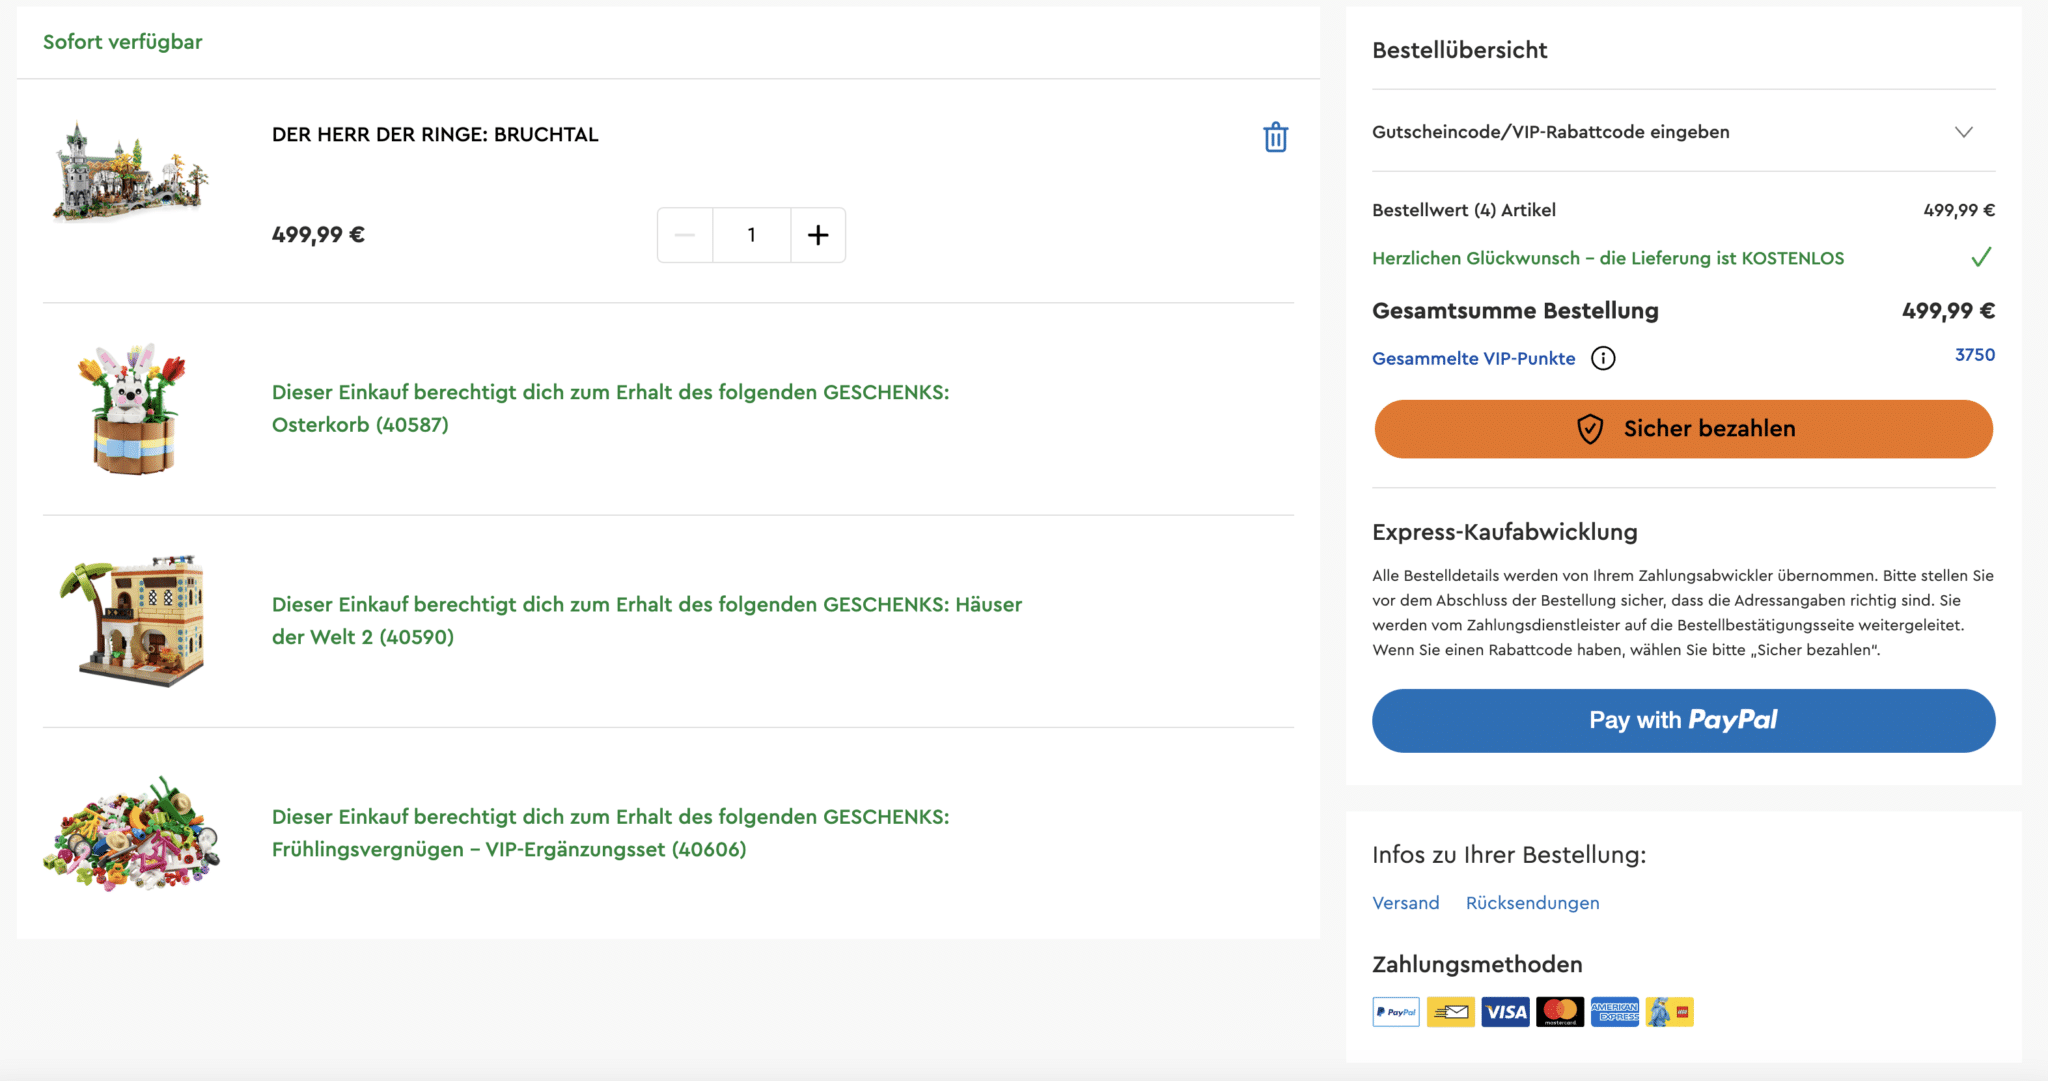Expand Gutscheincode/VIP-Rabattcode chevron

coord(1964,132)
